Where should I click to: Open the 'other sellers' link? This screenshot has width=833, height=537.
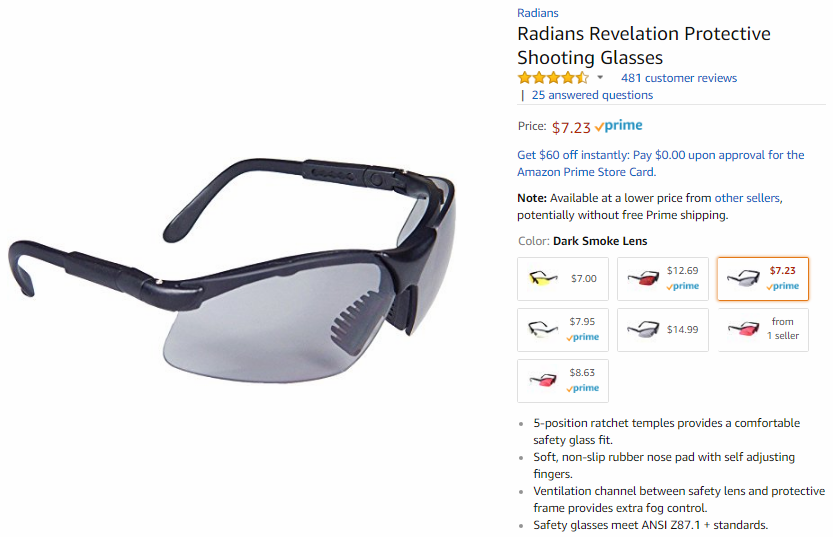point(747,198)
